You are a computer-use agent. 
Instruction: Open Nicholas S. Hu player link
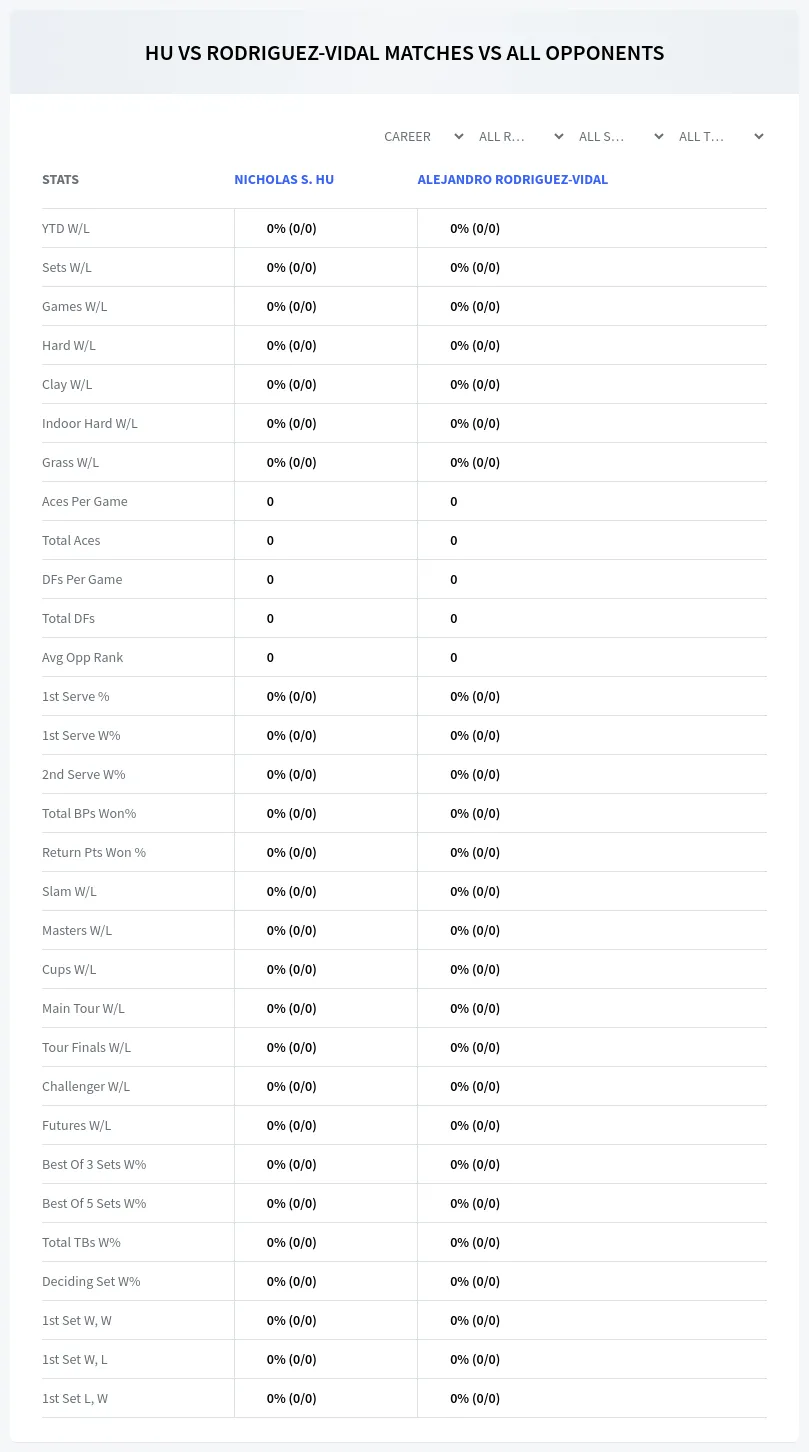[284, 180]
